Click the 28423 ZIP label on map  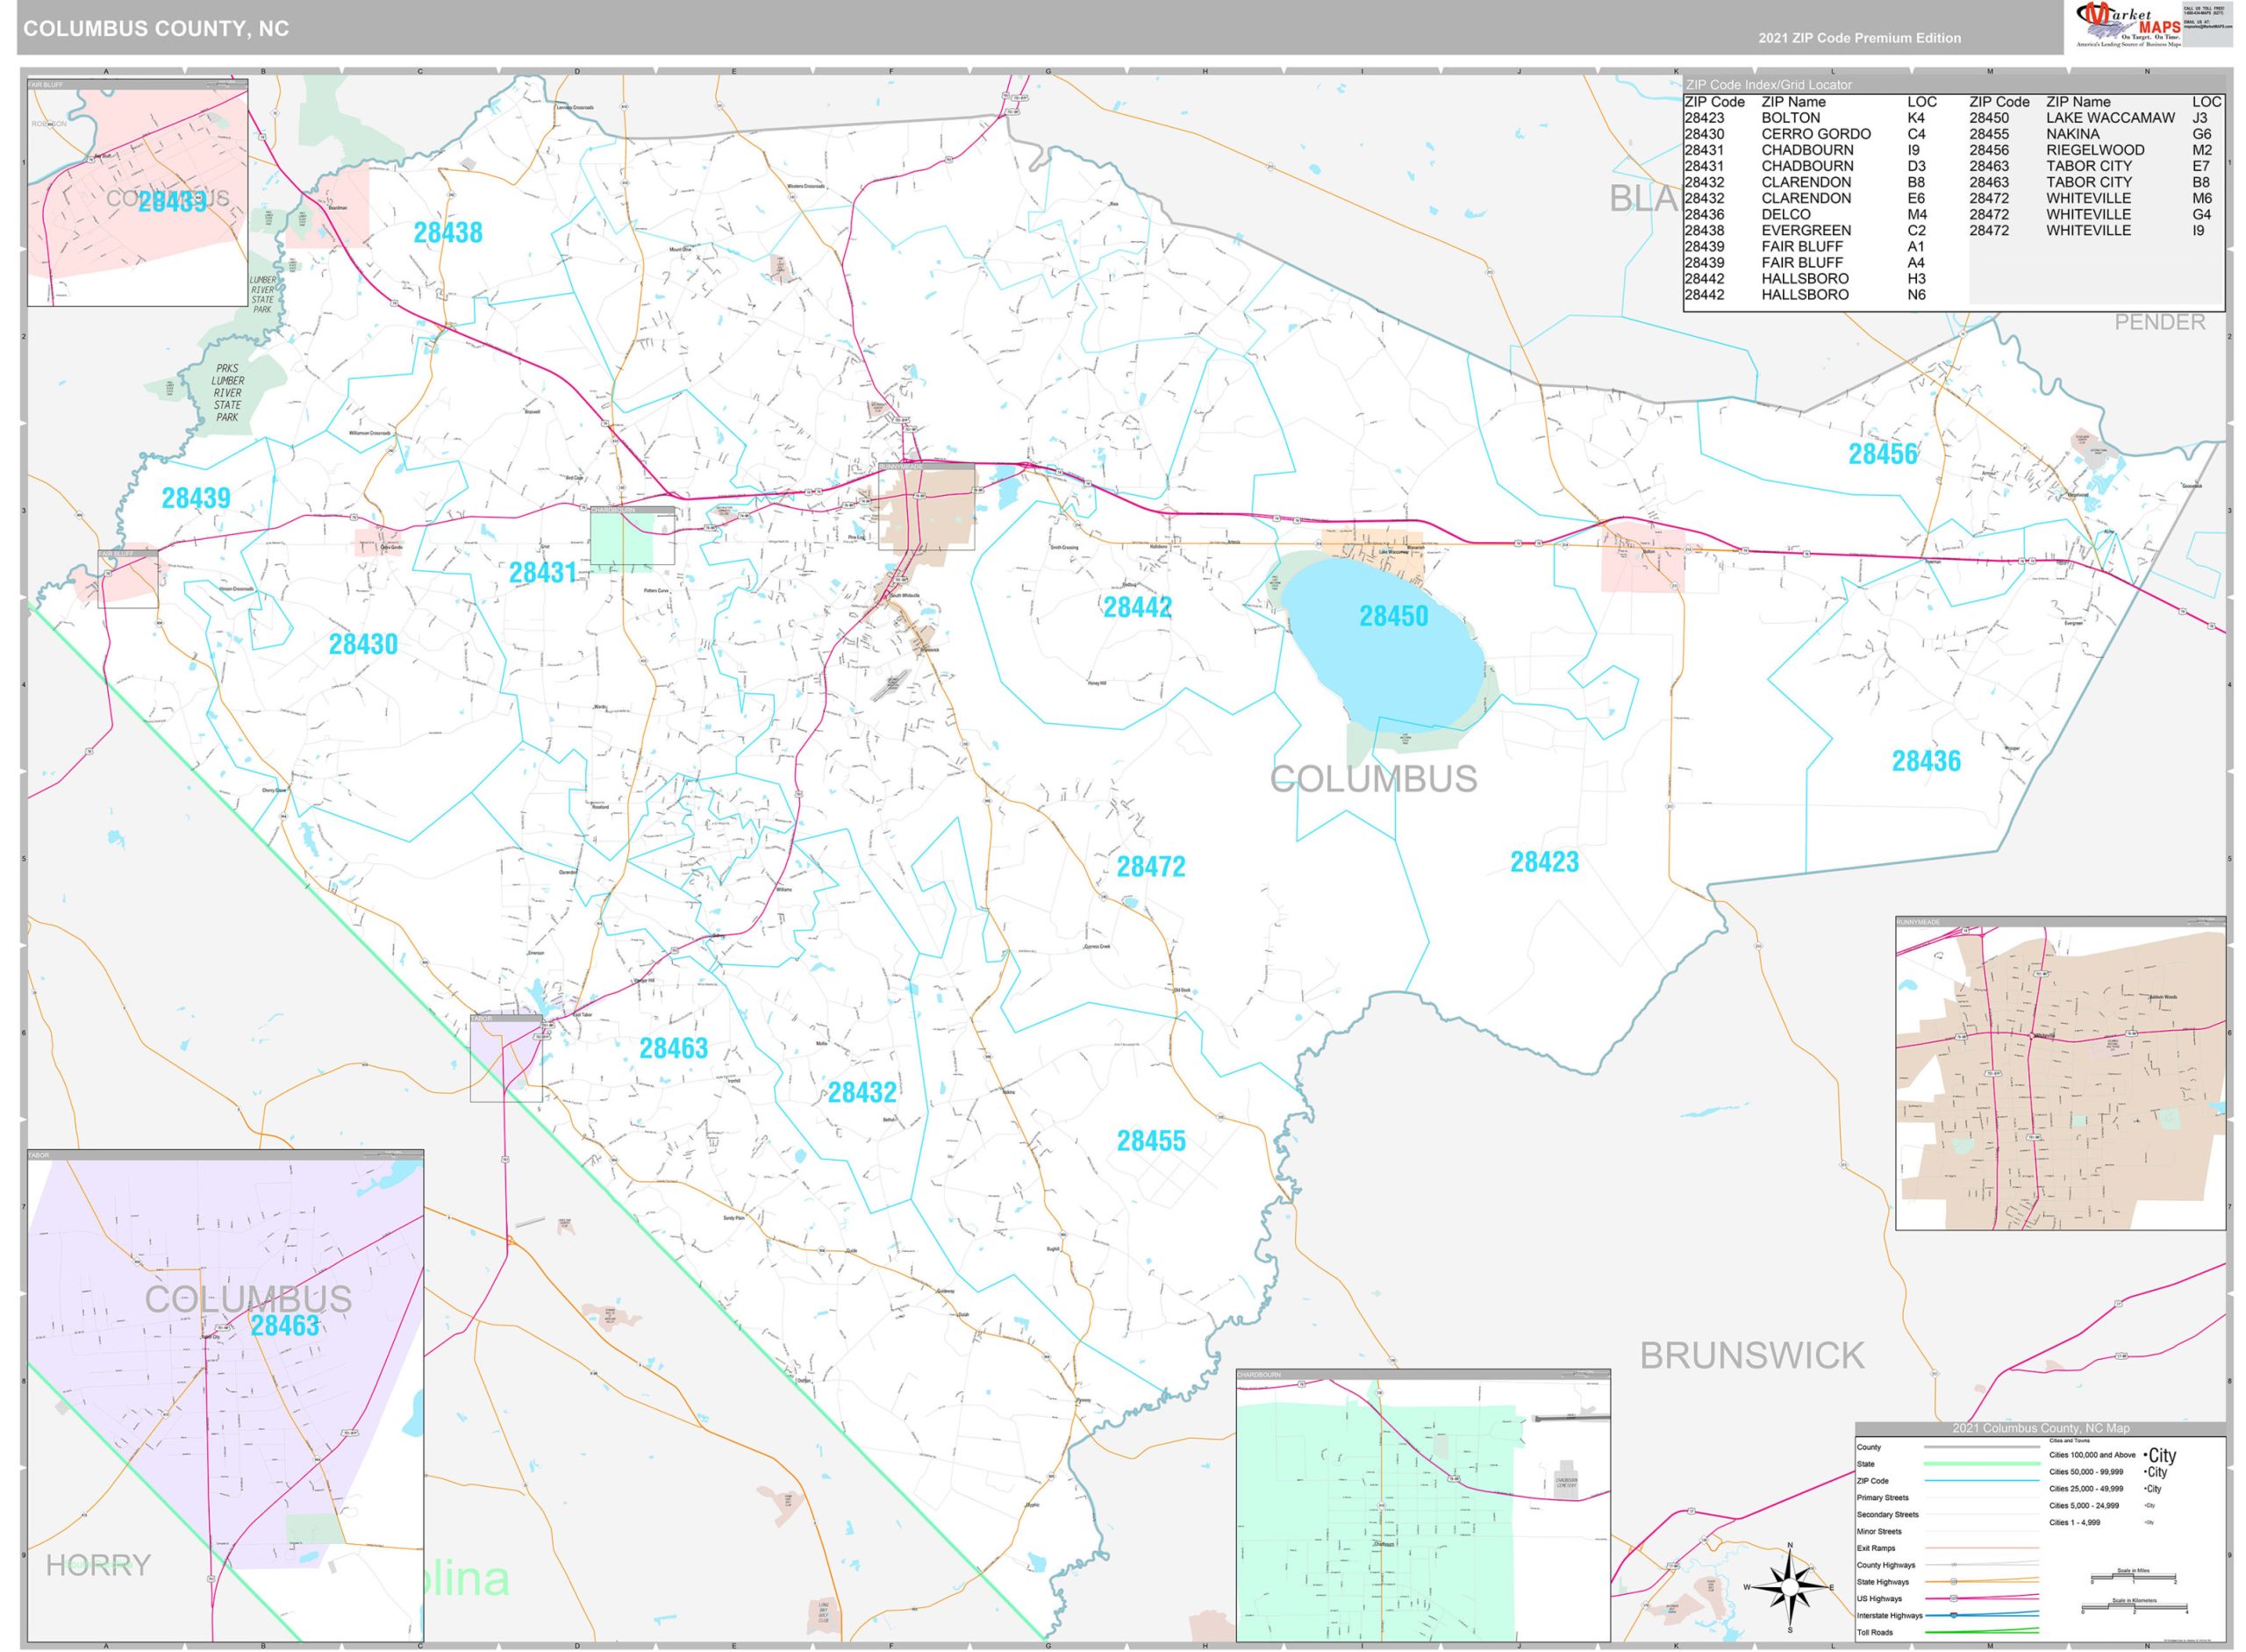(1544, 862)
